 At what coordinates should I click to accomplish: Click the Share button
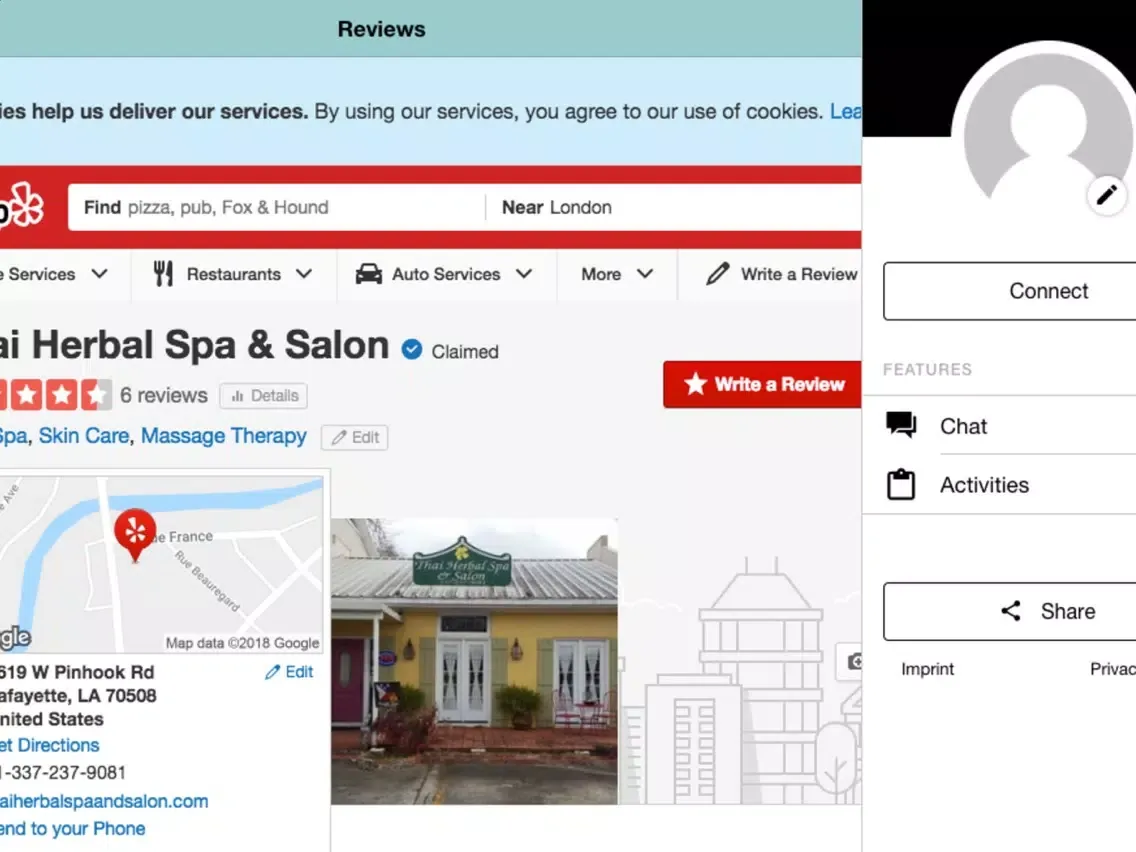[1010, 611]
